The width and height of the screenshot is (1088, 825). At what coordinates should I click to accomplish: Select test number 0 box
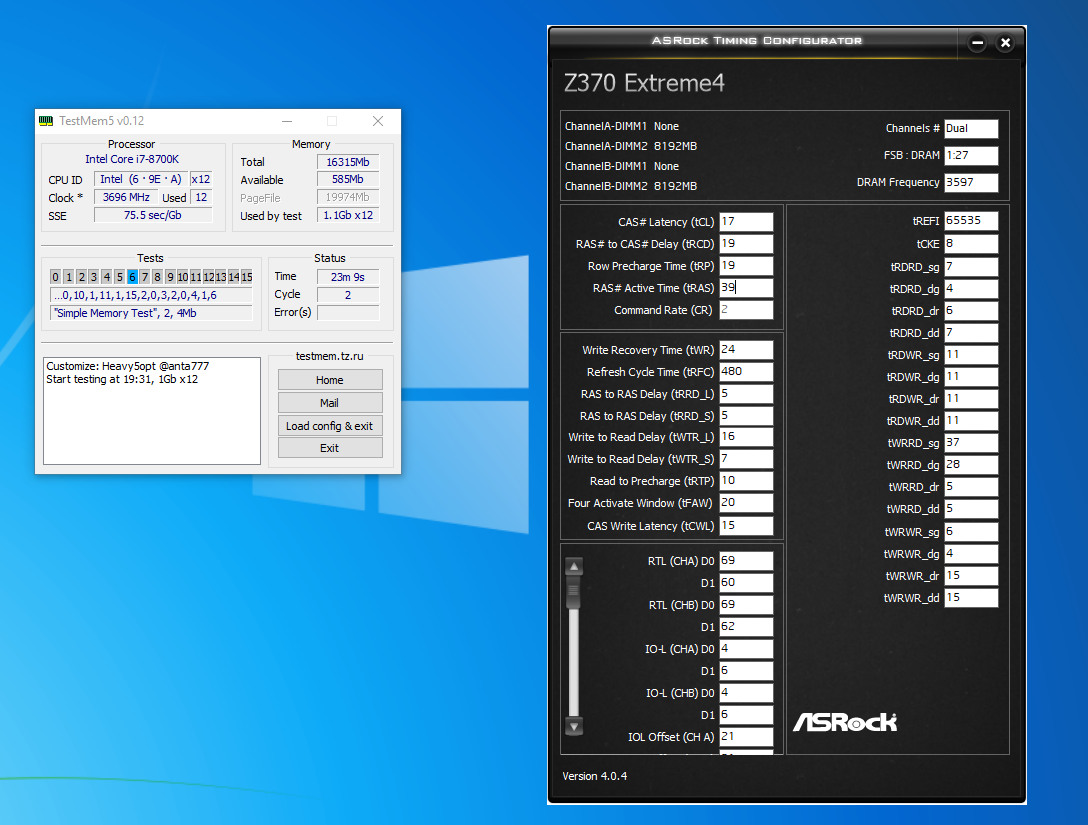[56, 277]
